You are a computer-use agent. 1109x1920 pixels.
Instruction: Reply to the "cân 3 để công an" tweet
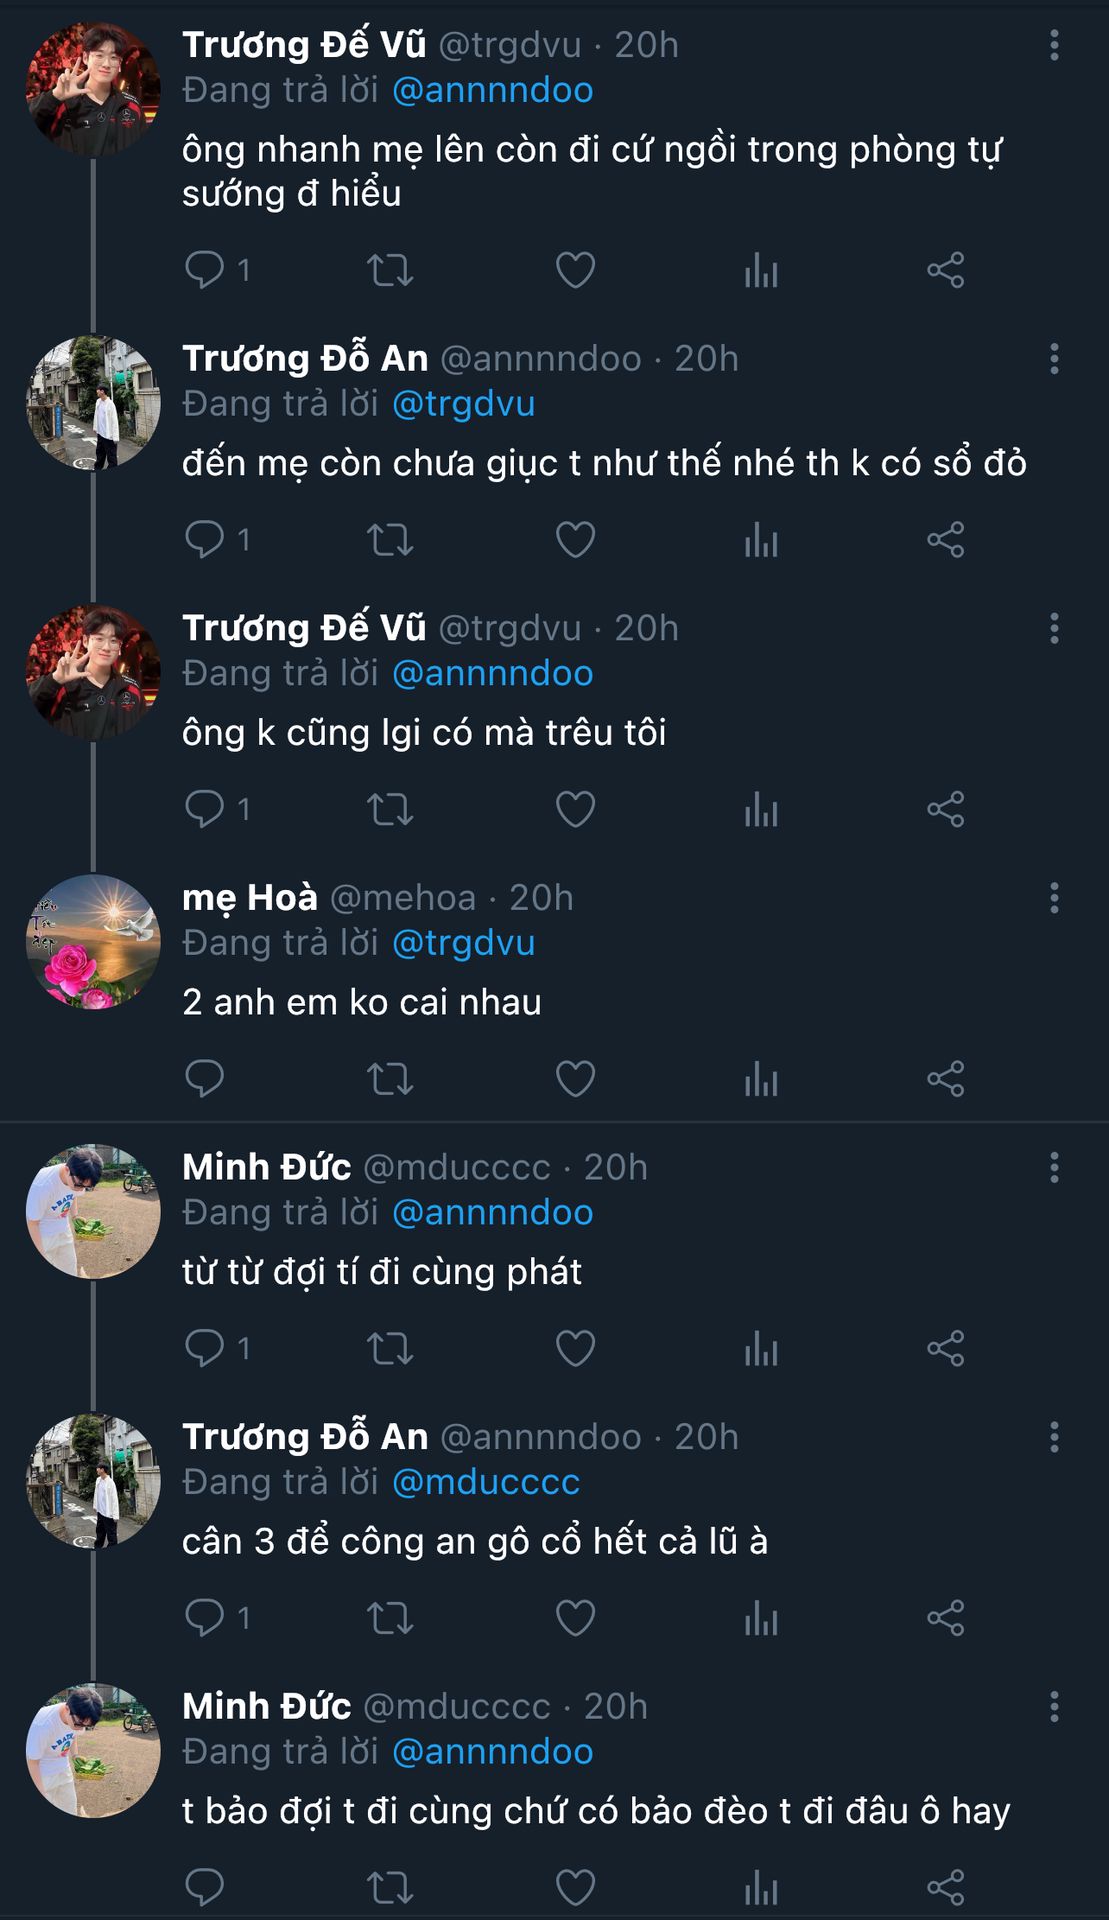point(205,1618)
